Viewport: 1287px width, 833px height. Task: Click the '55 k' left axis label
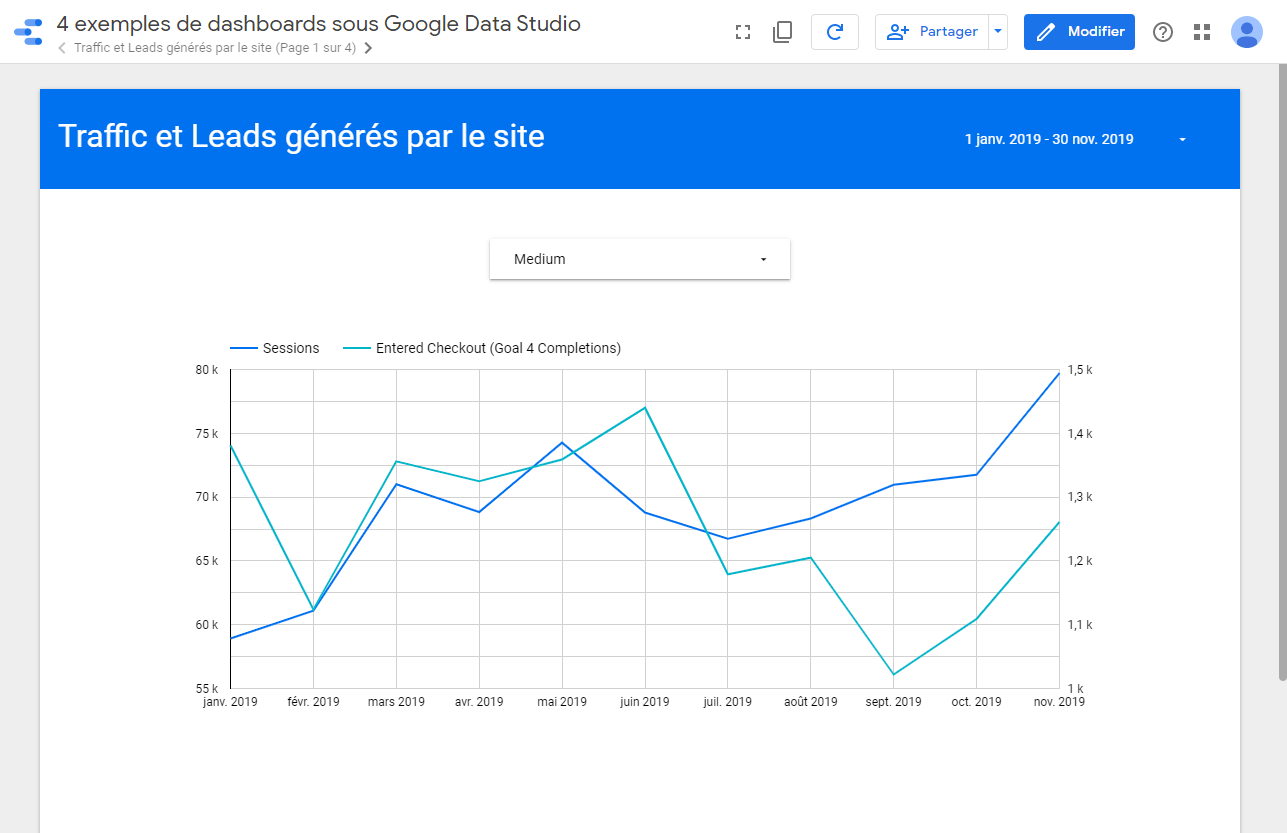207,689
